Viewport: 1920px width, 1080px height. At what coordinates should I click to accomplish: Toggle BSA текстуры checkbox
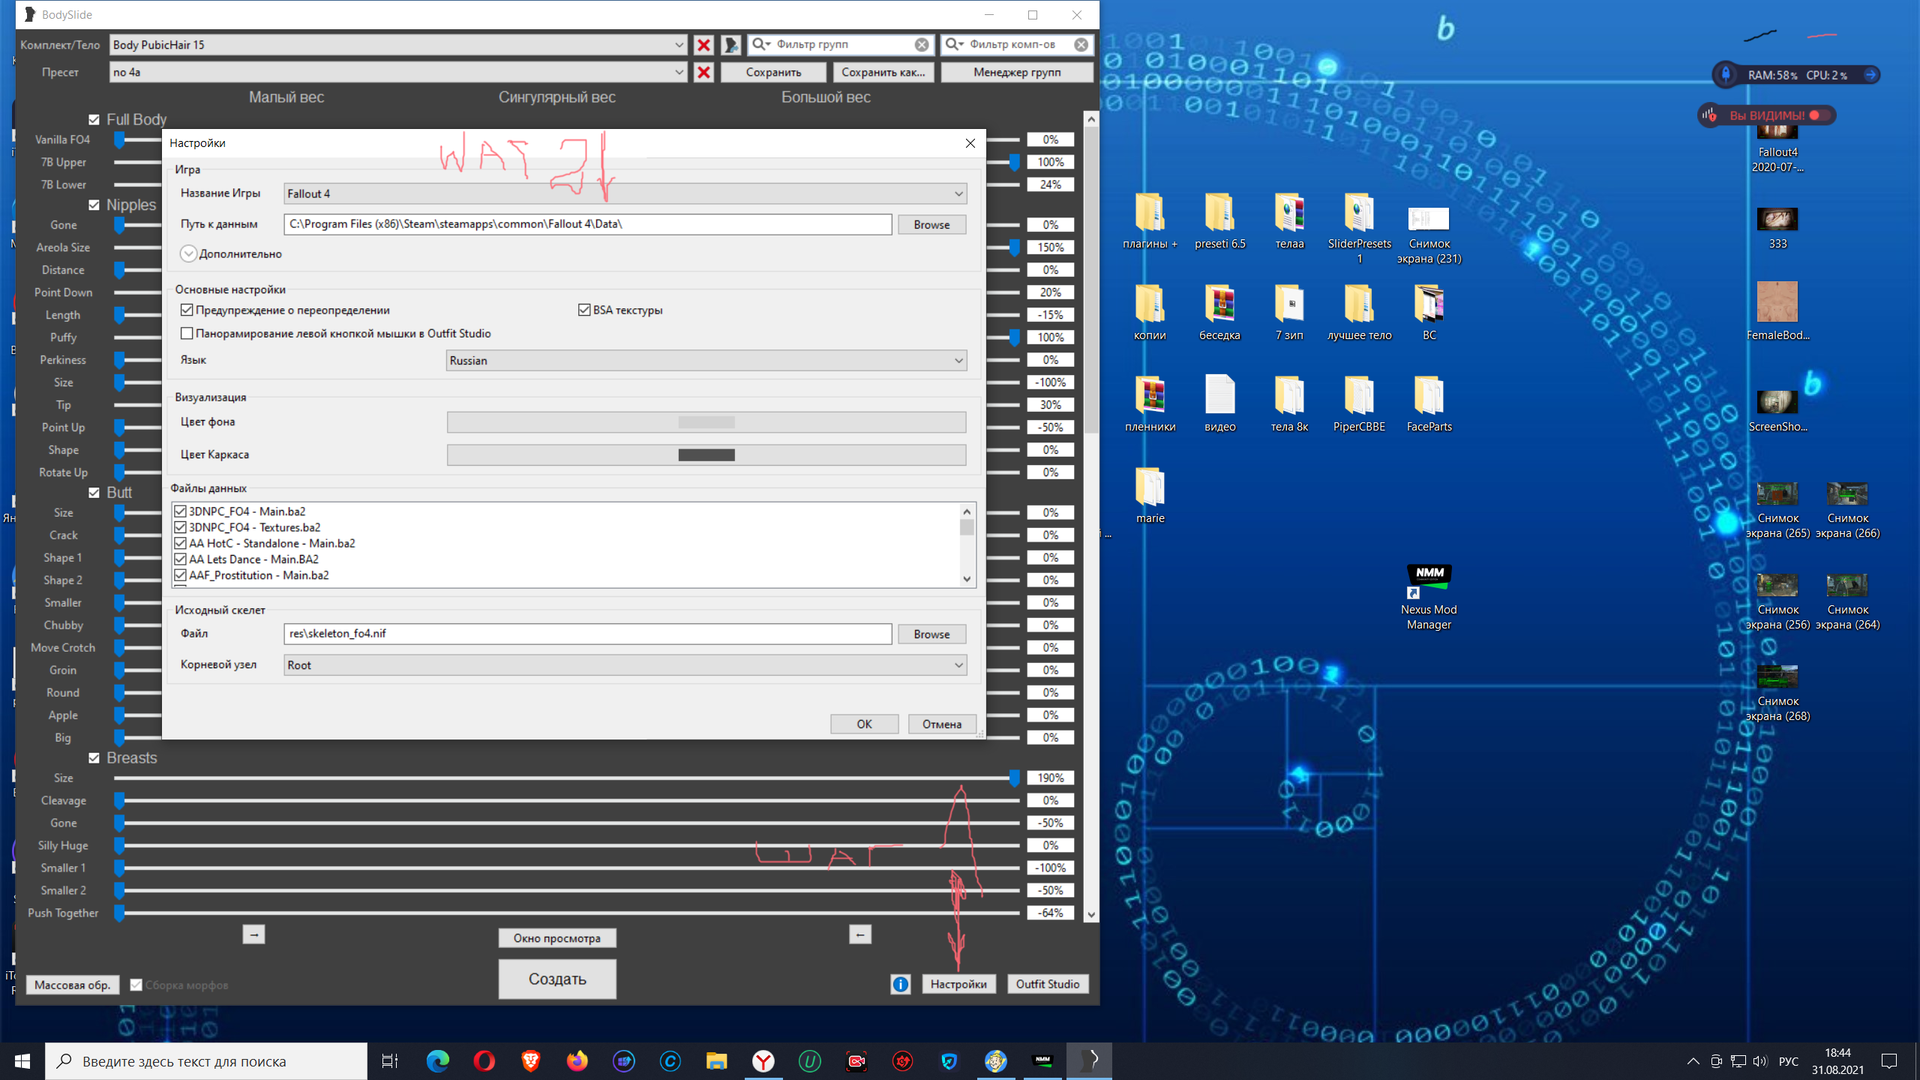[x=584, y=310]
